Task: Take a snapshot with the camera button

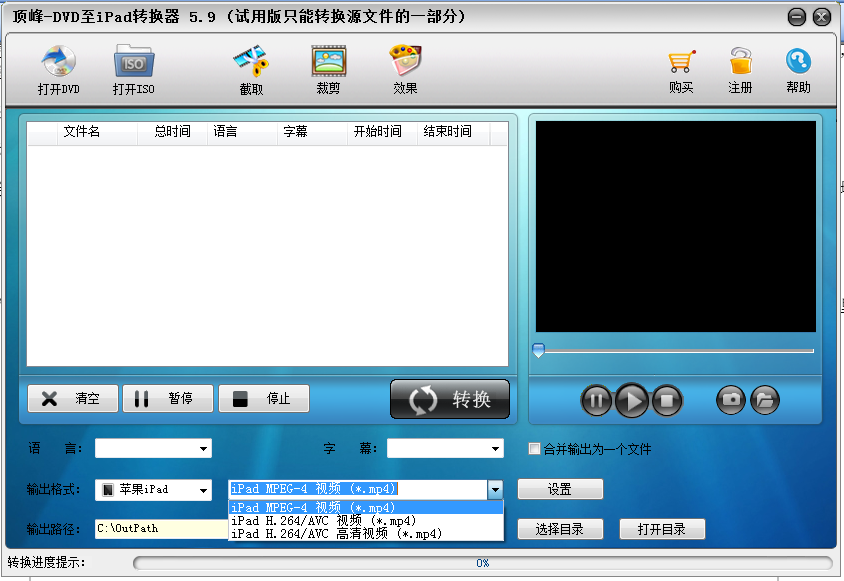Action: point(730,400)
